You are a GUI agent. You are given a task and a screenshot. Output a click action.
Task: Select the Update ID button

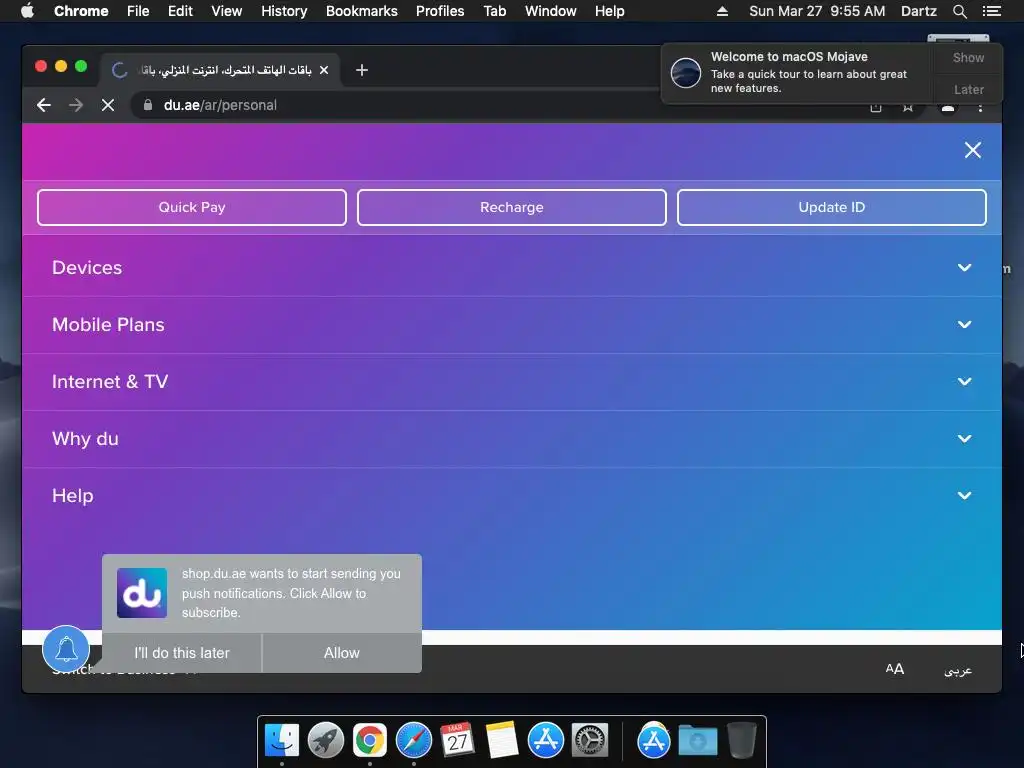[x=831, y=208]
